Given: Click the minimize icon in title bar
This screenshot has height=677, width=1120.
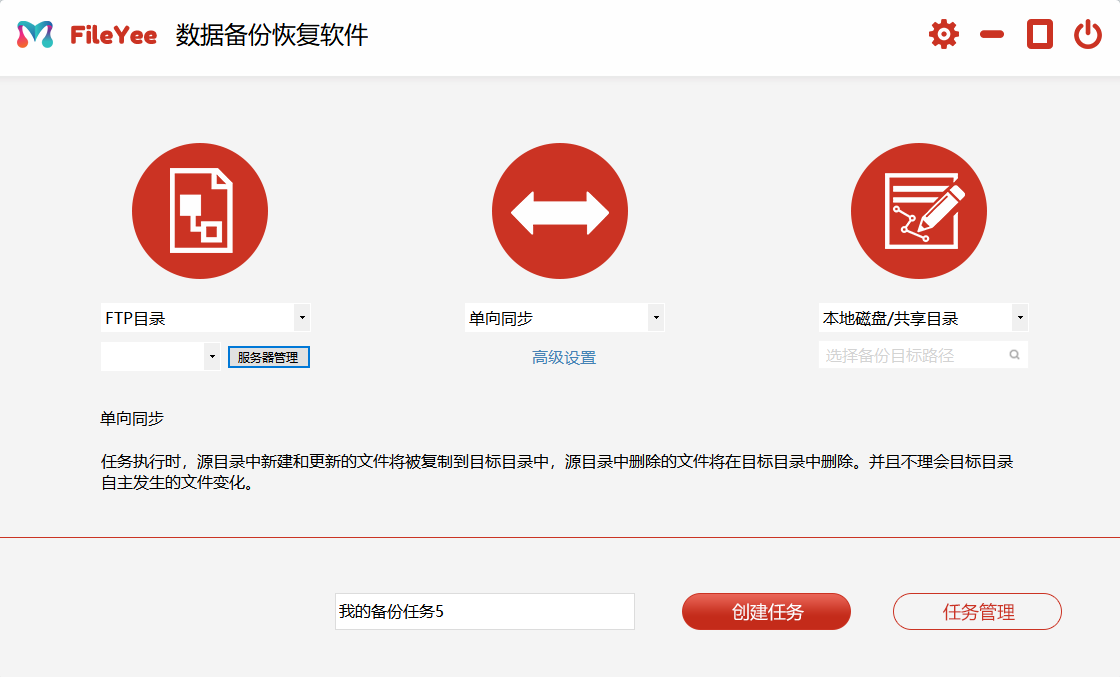Looking at the screenshot, I should (x=991, y=33).
